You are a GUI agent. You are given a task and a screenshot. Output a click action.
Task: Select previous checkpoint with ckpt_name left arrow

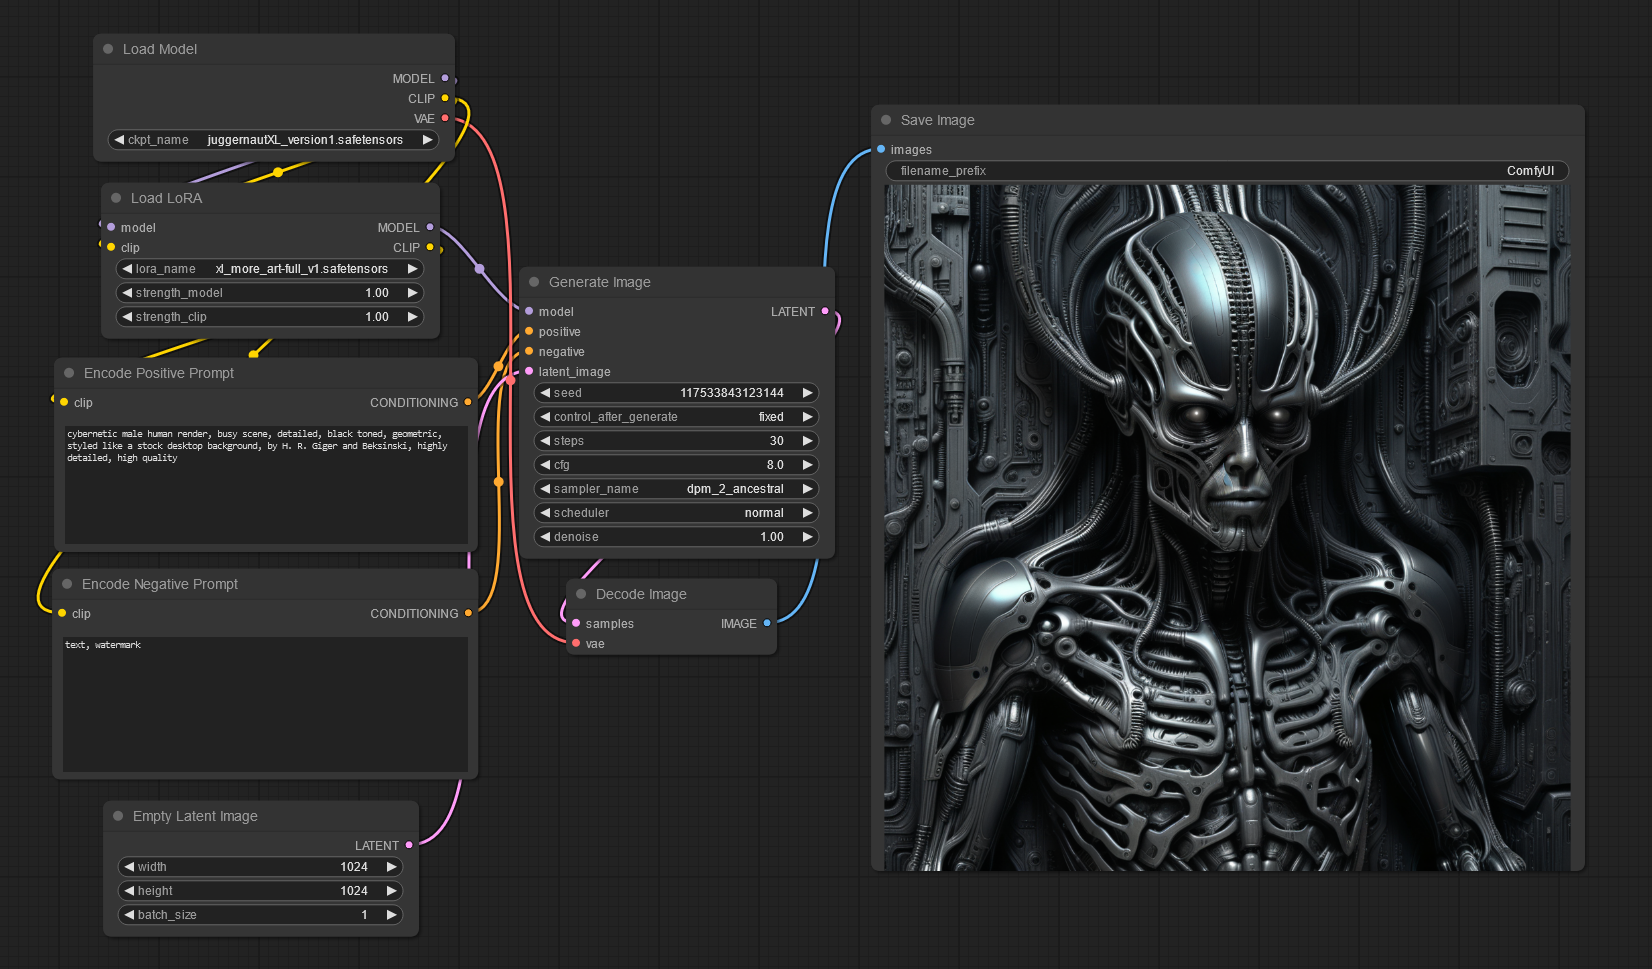[x=120, y=140]
